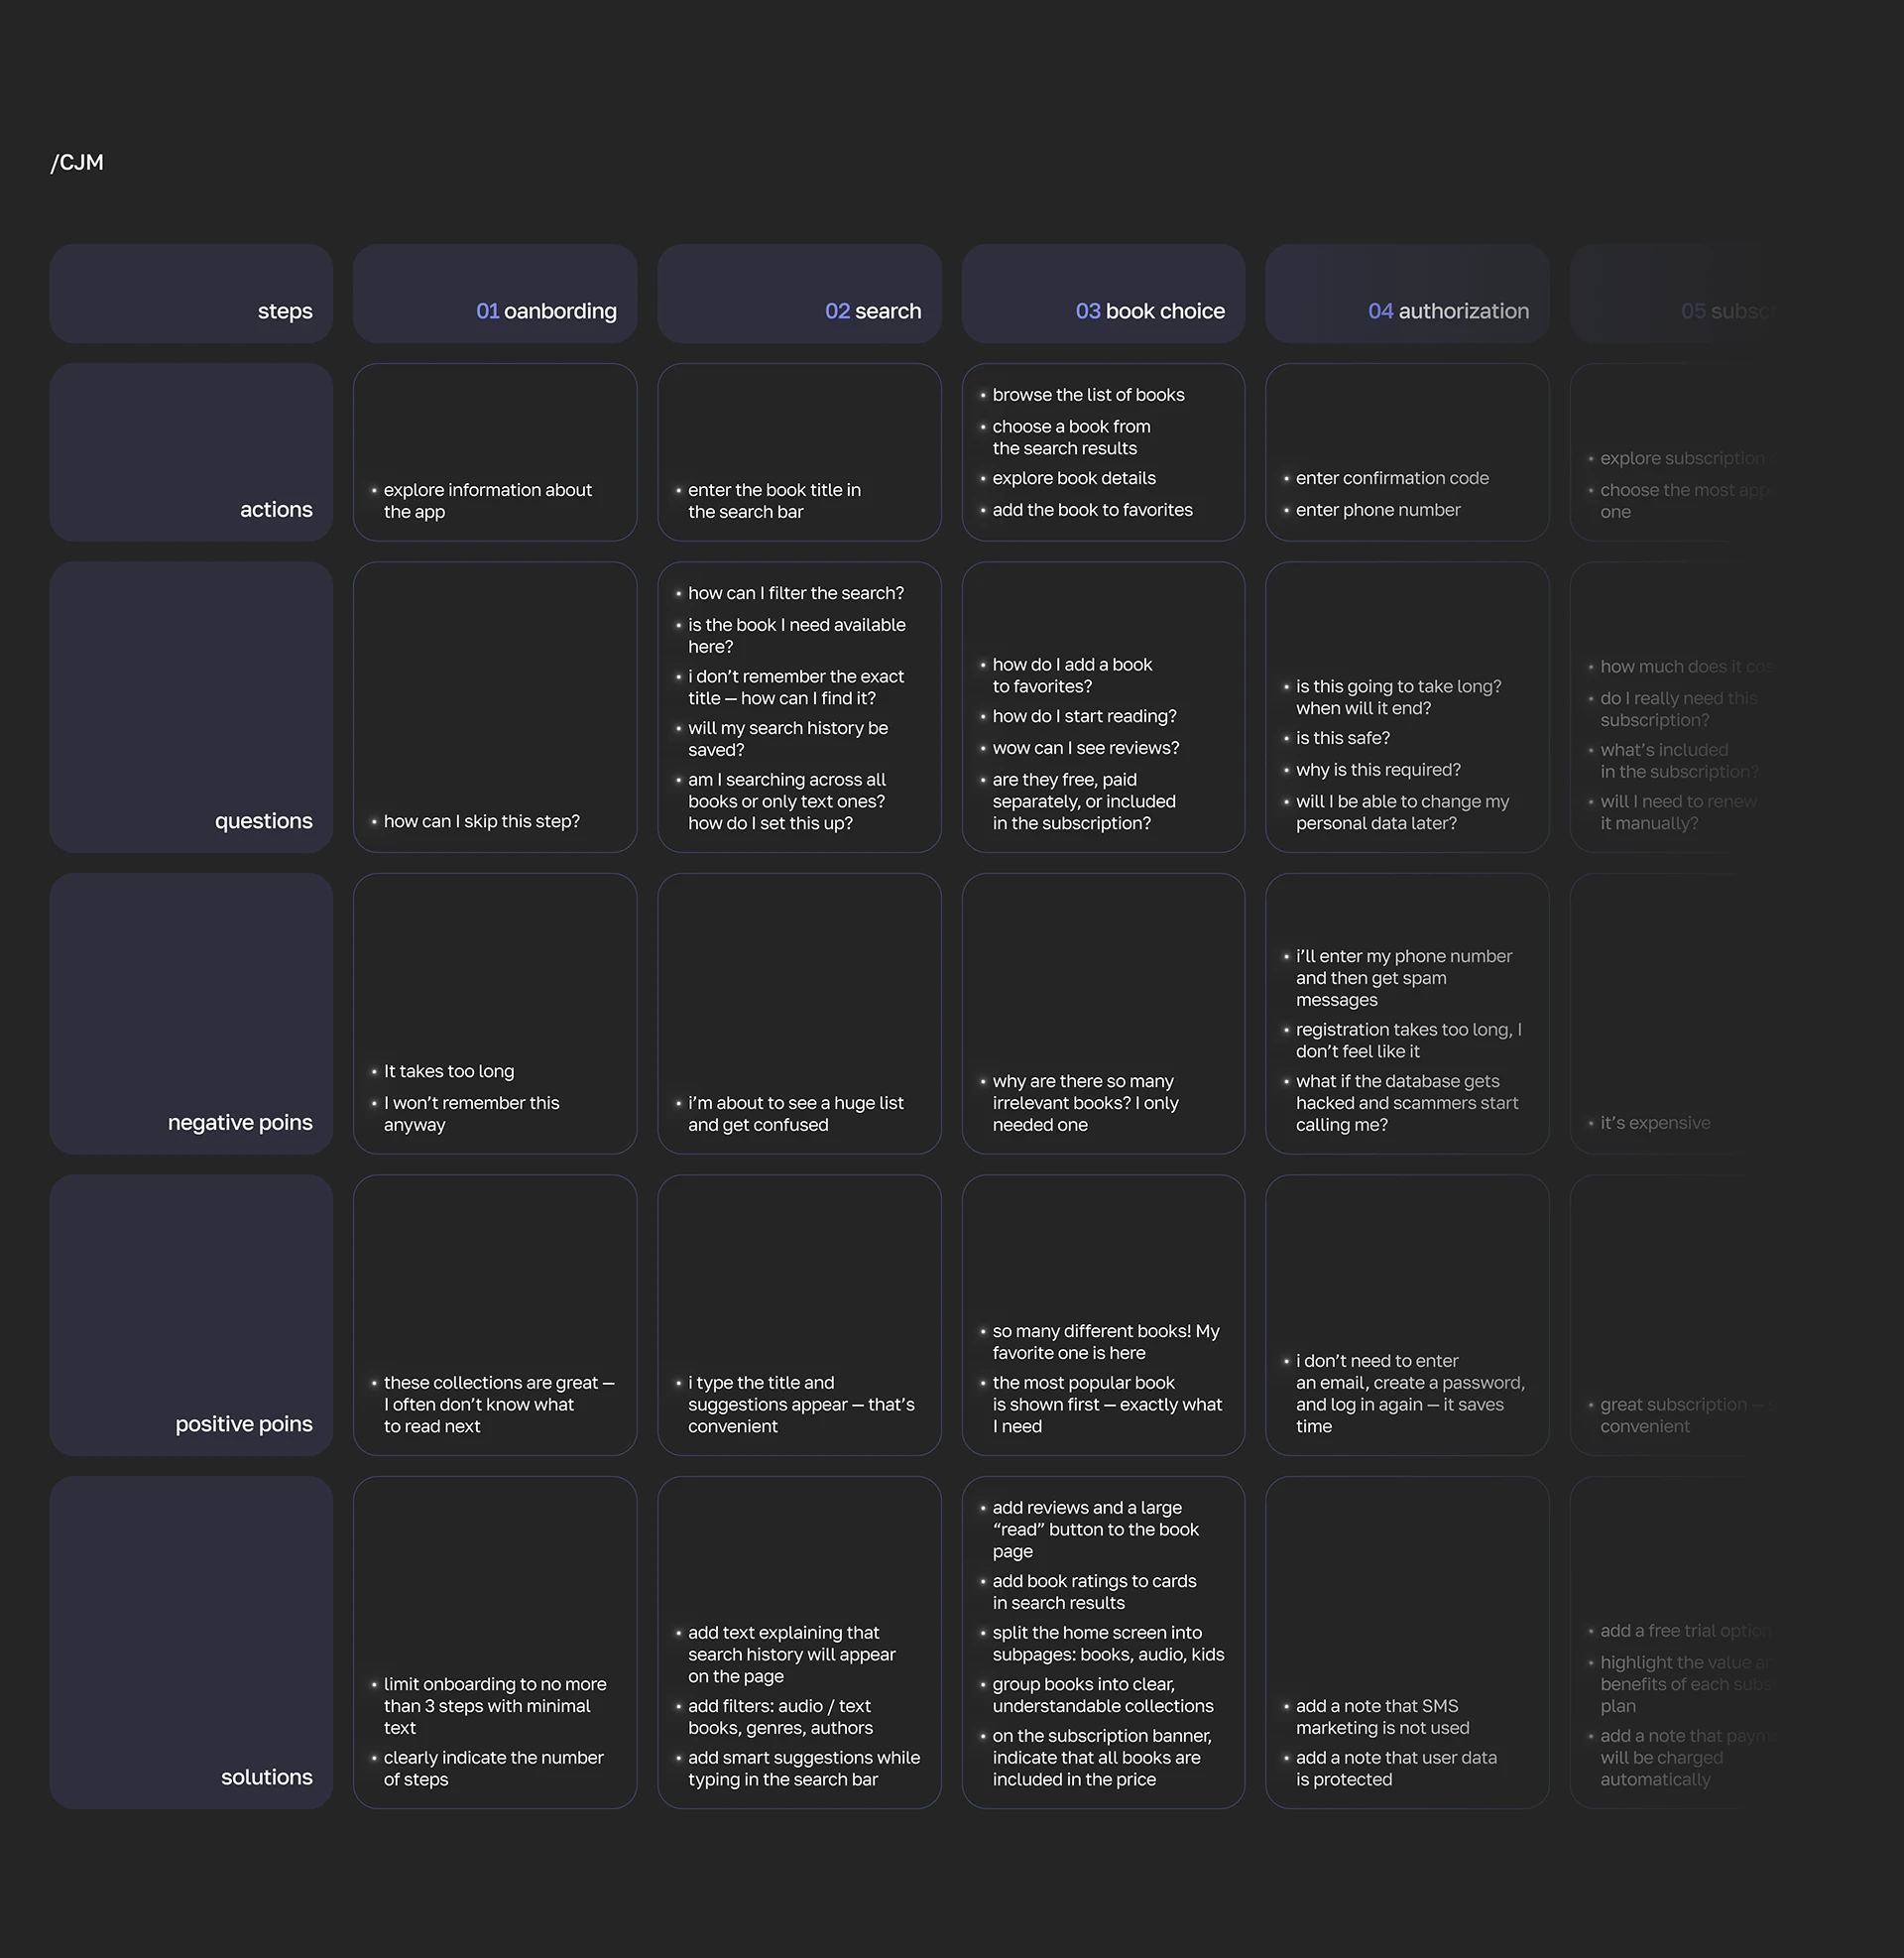
Task: Click "enter confirmation code" bullet item
Action: click(x=1391, y=478)
